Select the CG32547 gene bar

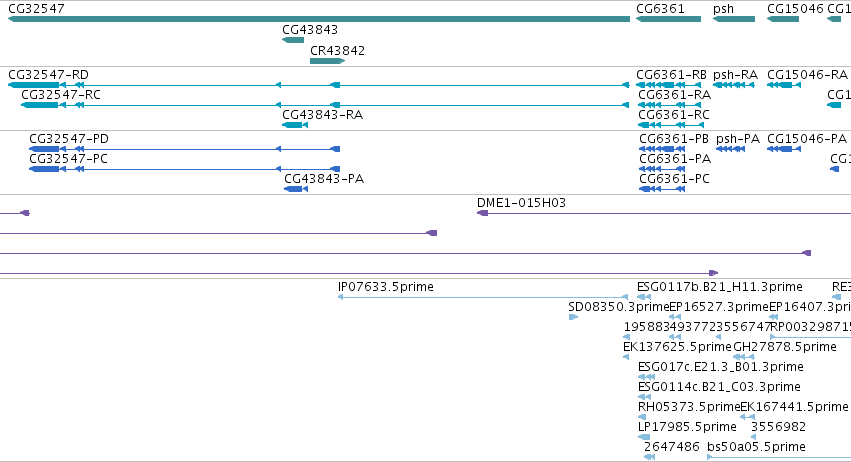point(319,19)
